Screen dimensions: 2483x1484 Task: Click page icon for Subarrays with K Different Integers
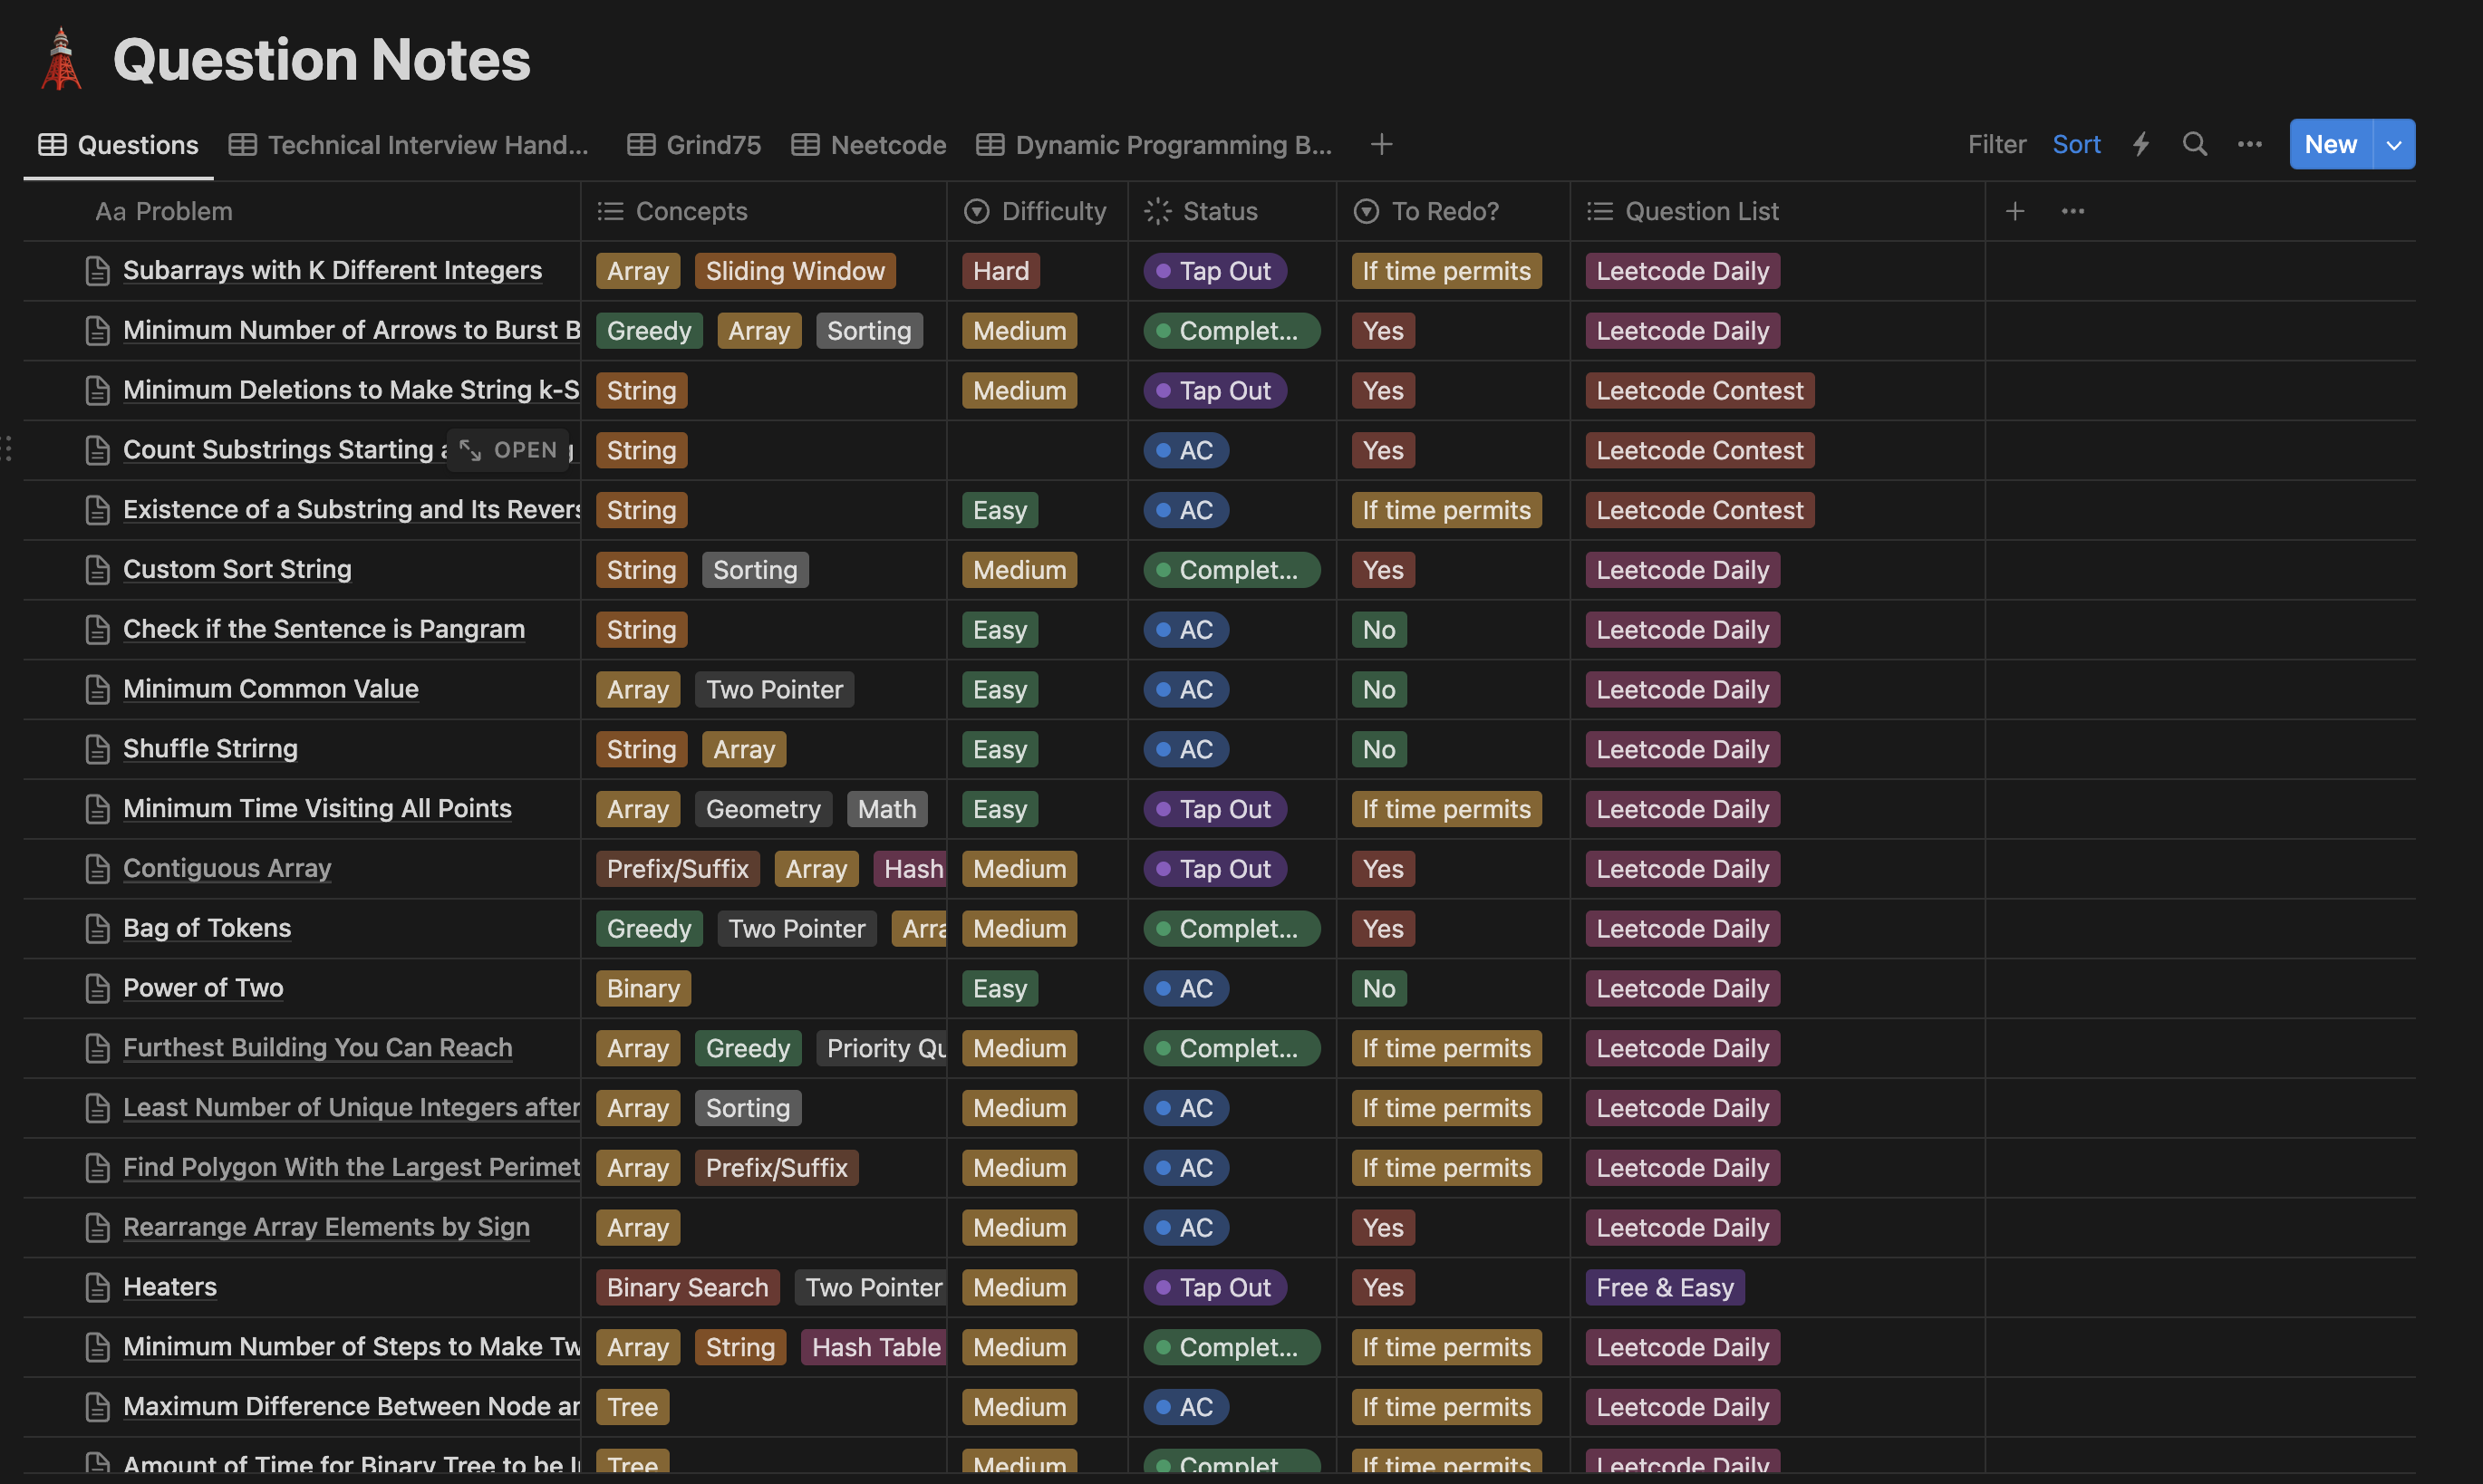point(97,271)
